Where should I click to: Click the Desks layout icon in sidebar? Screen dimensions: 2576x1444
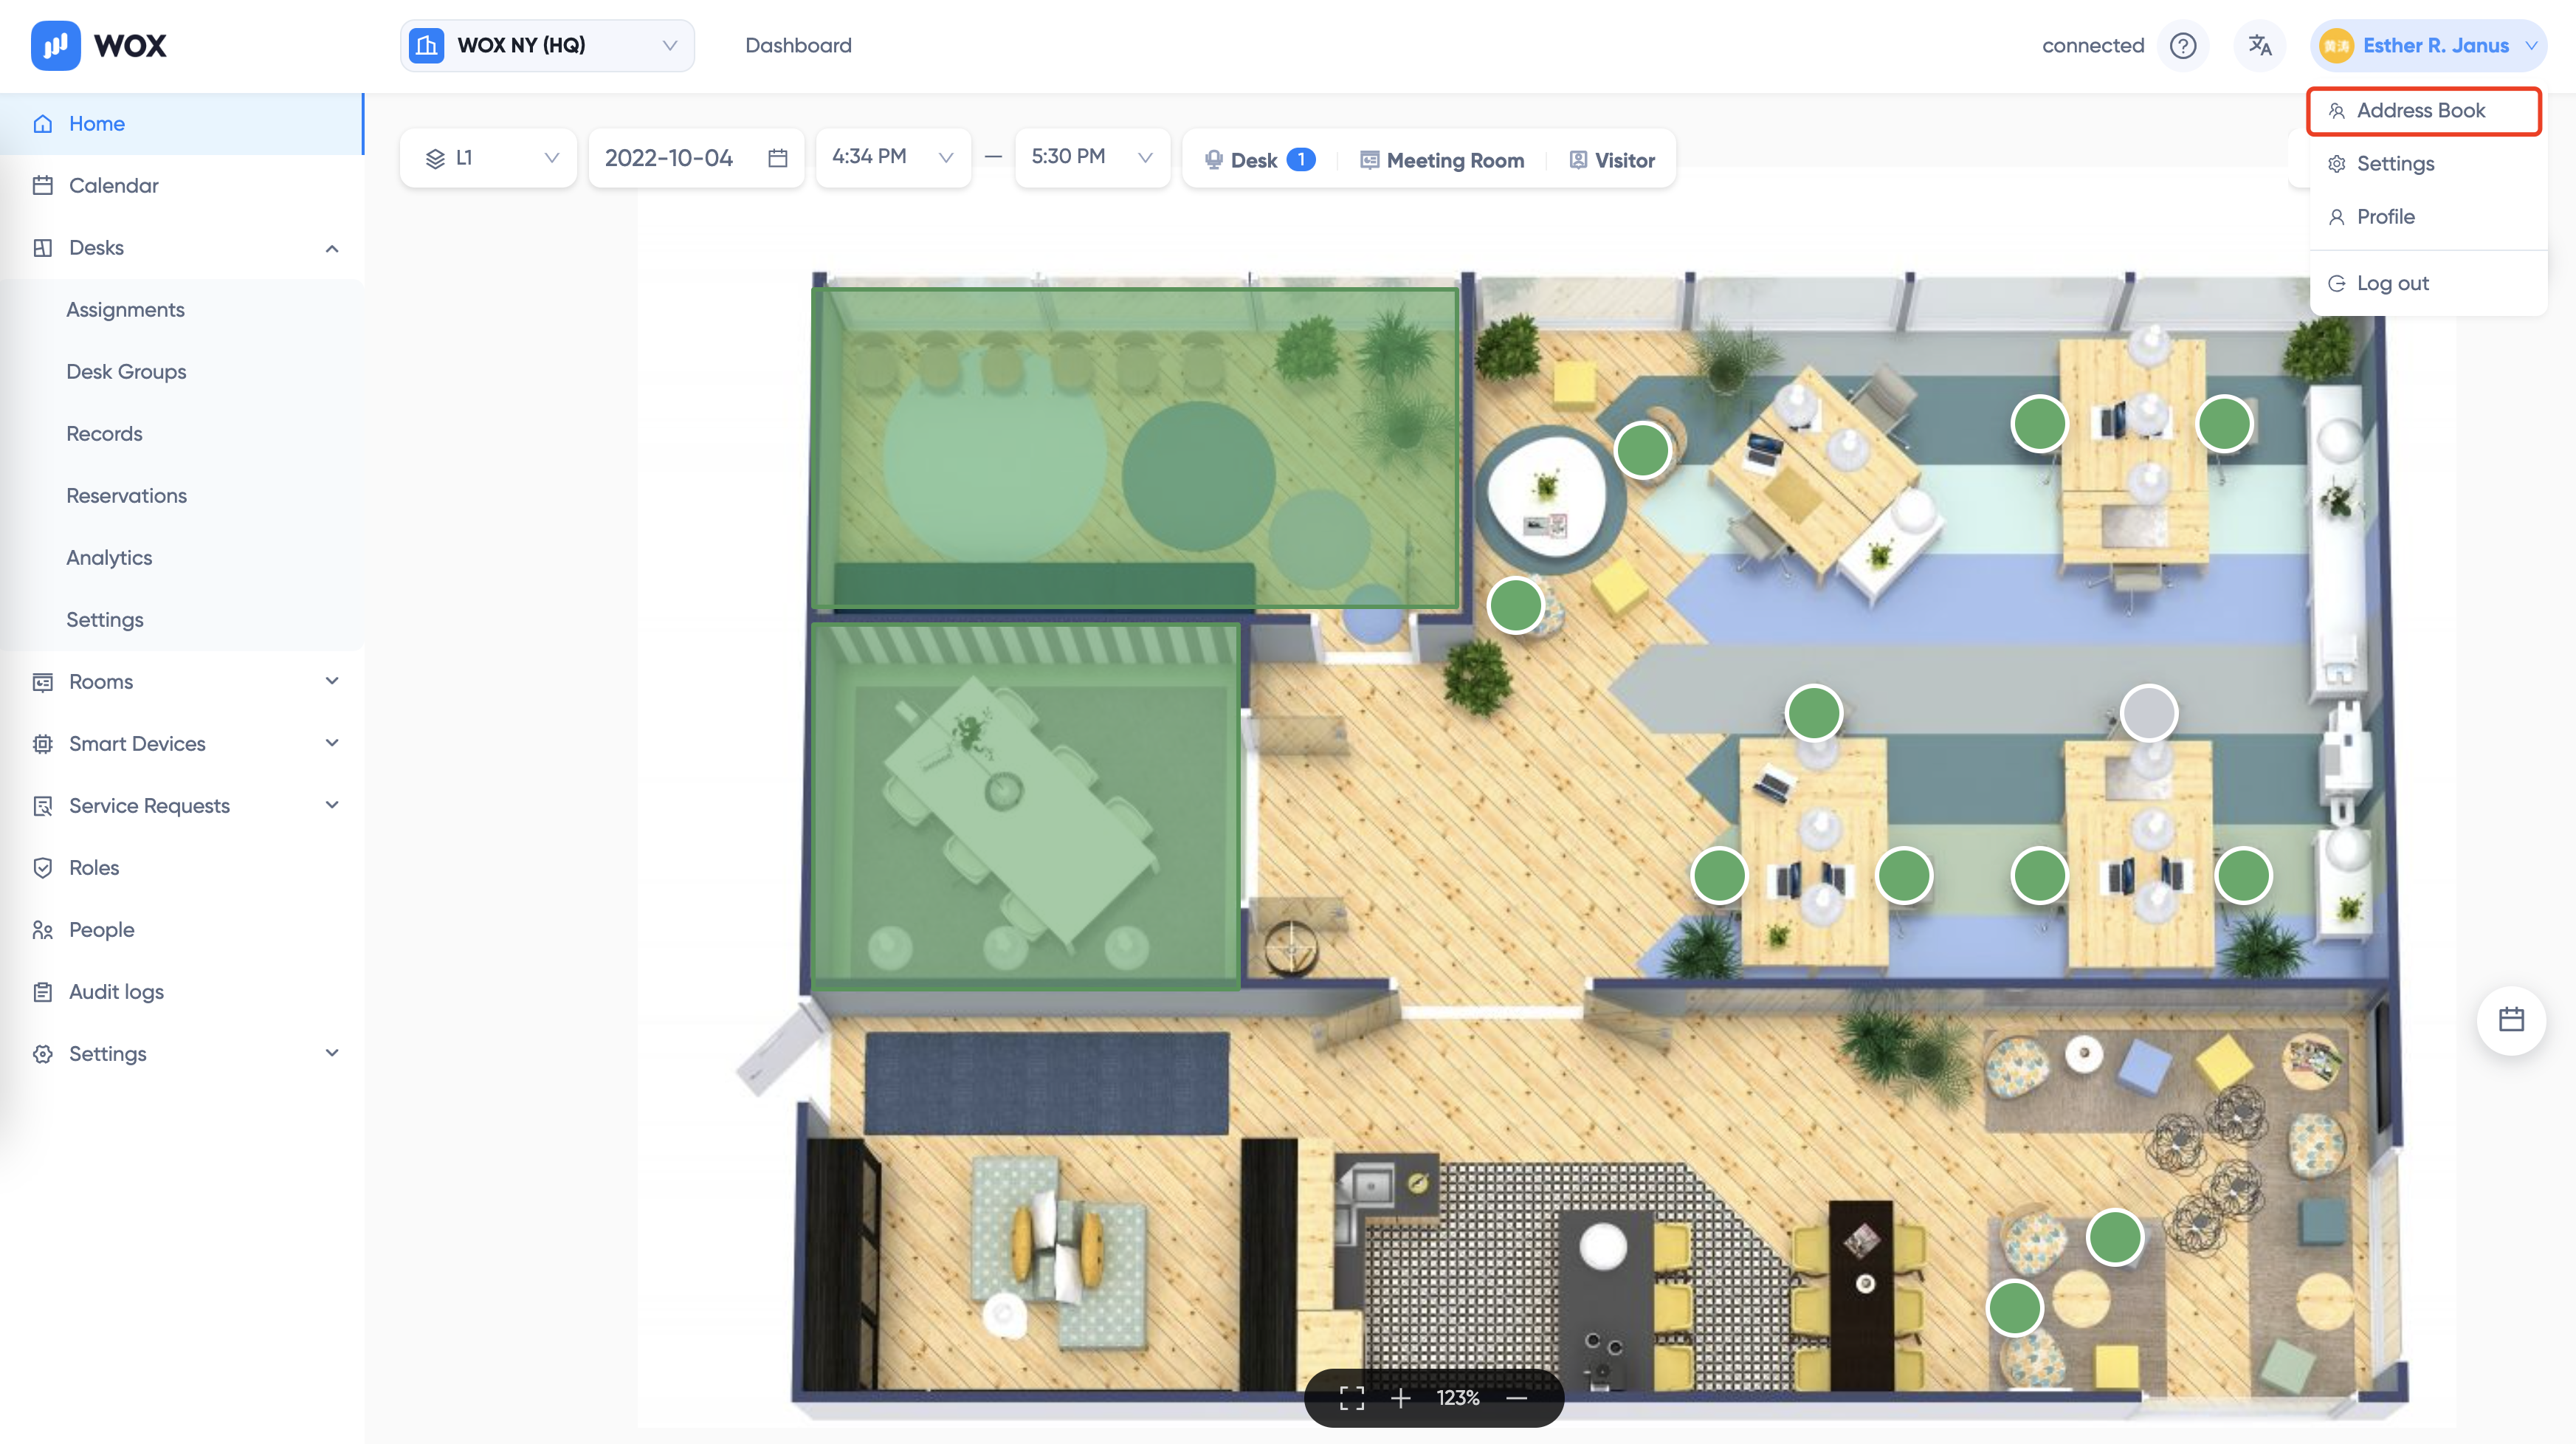pos(43,248)
